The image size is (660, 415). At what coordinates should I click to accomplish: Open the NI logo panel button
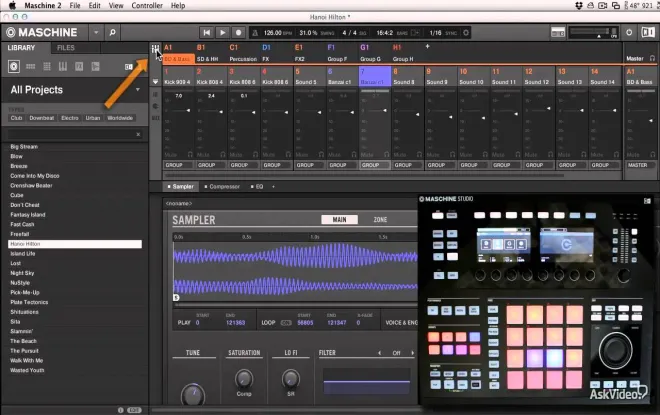(x=648, y=32)
